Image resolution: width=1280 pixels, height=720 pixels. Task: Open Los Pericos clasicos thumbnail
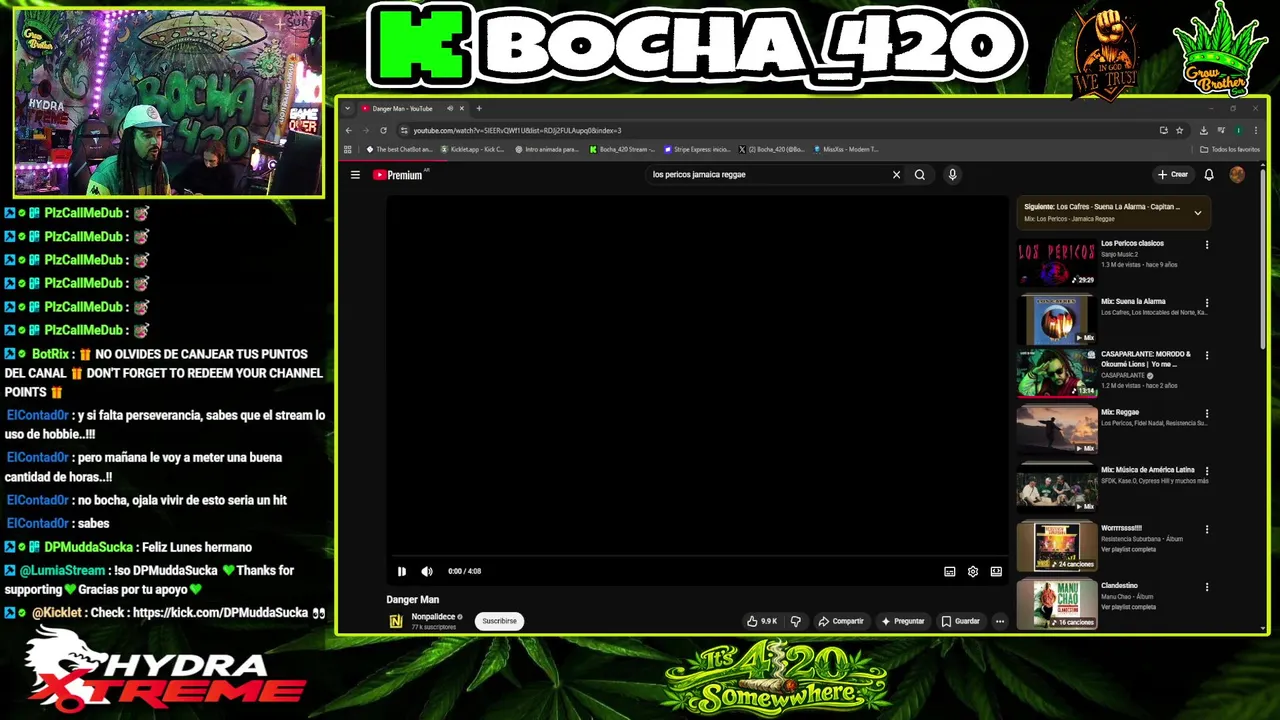1057,263
